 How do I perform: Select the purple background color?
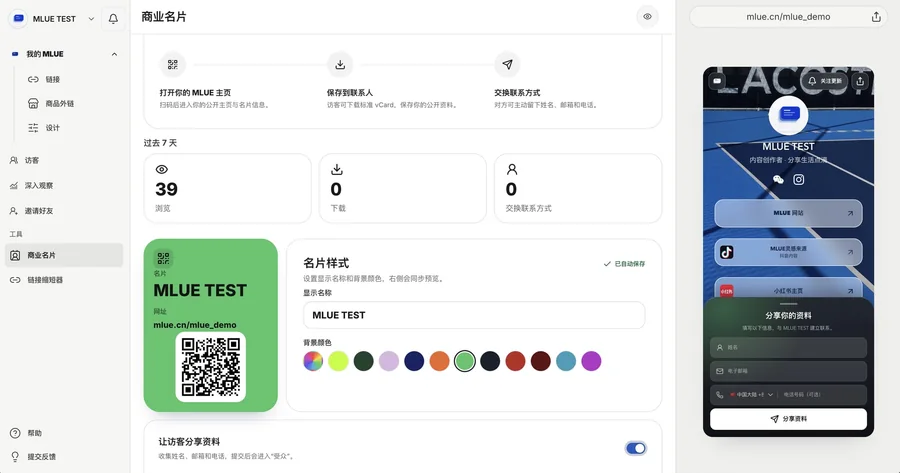[591, 361]
